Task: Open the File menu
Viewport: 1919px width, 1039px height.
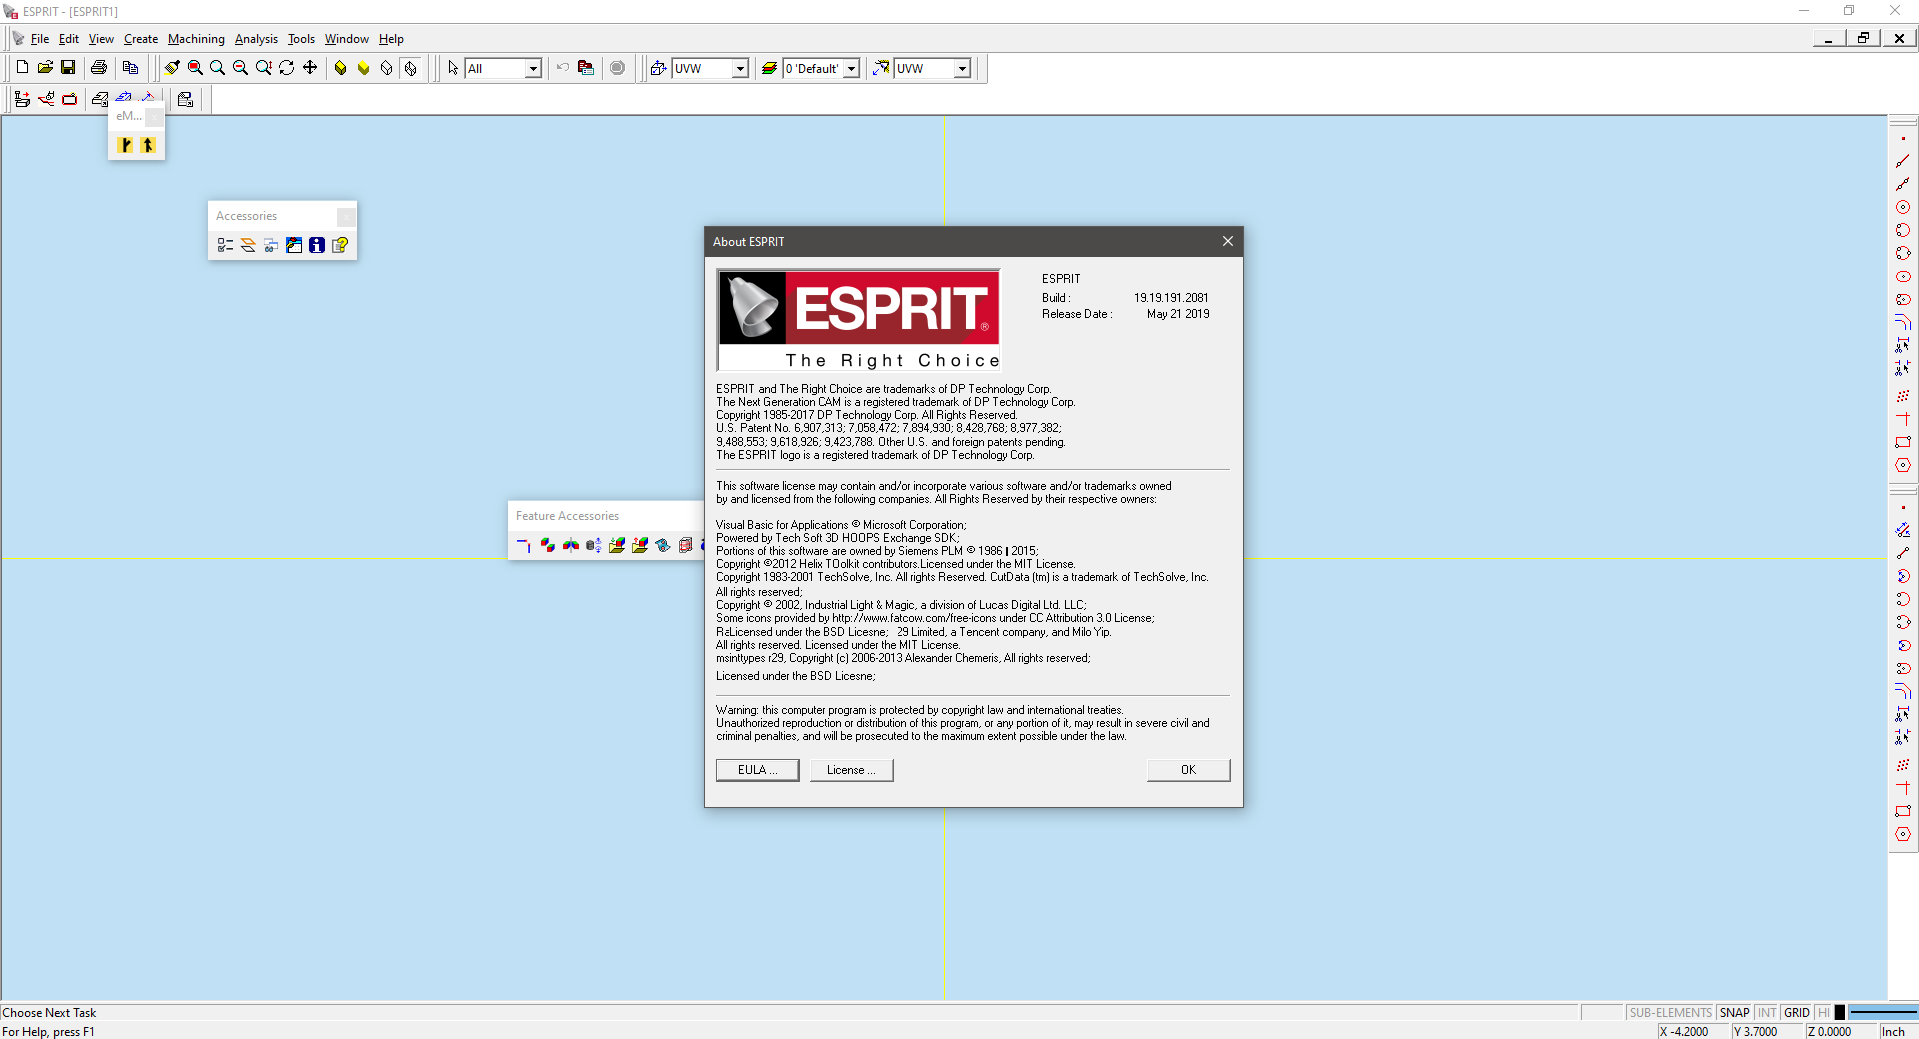Action: click(x=40, y=39)
